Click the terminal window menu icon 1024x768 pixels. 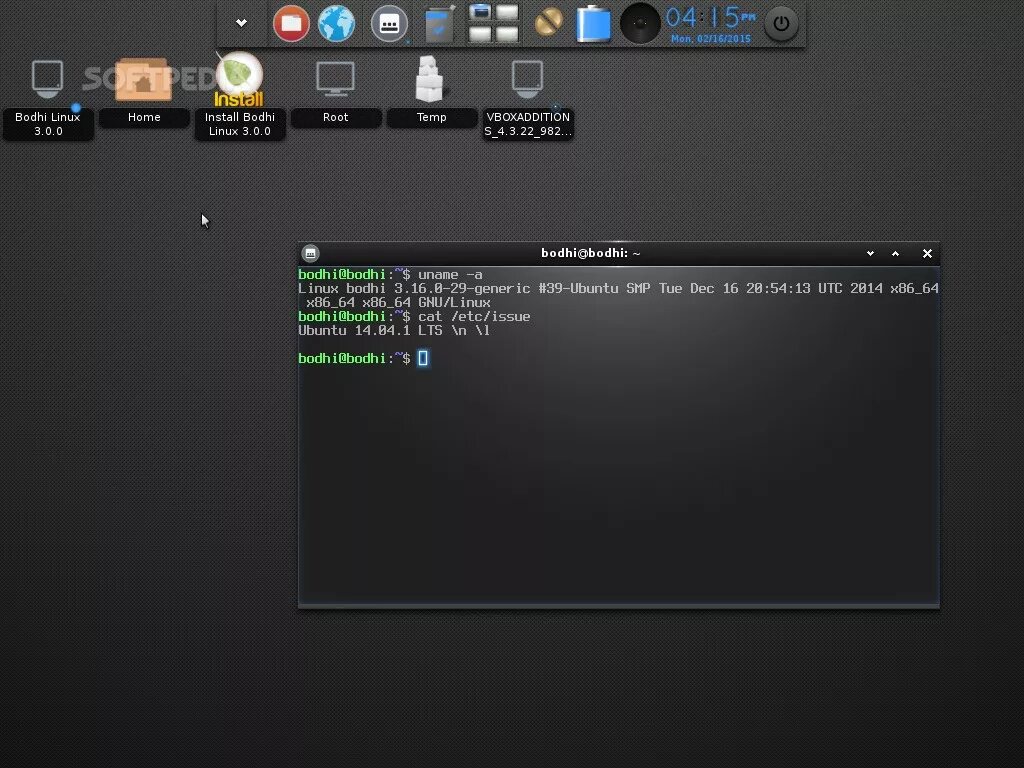pyautogui.click(x=311, y=253)
